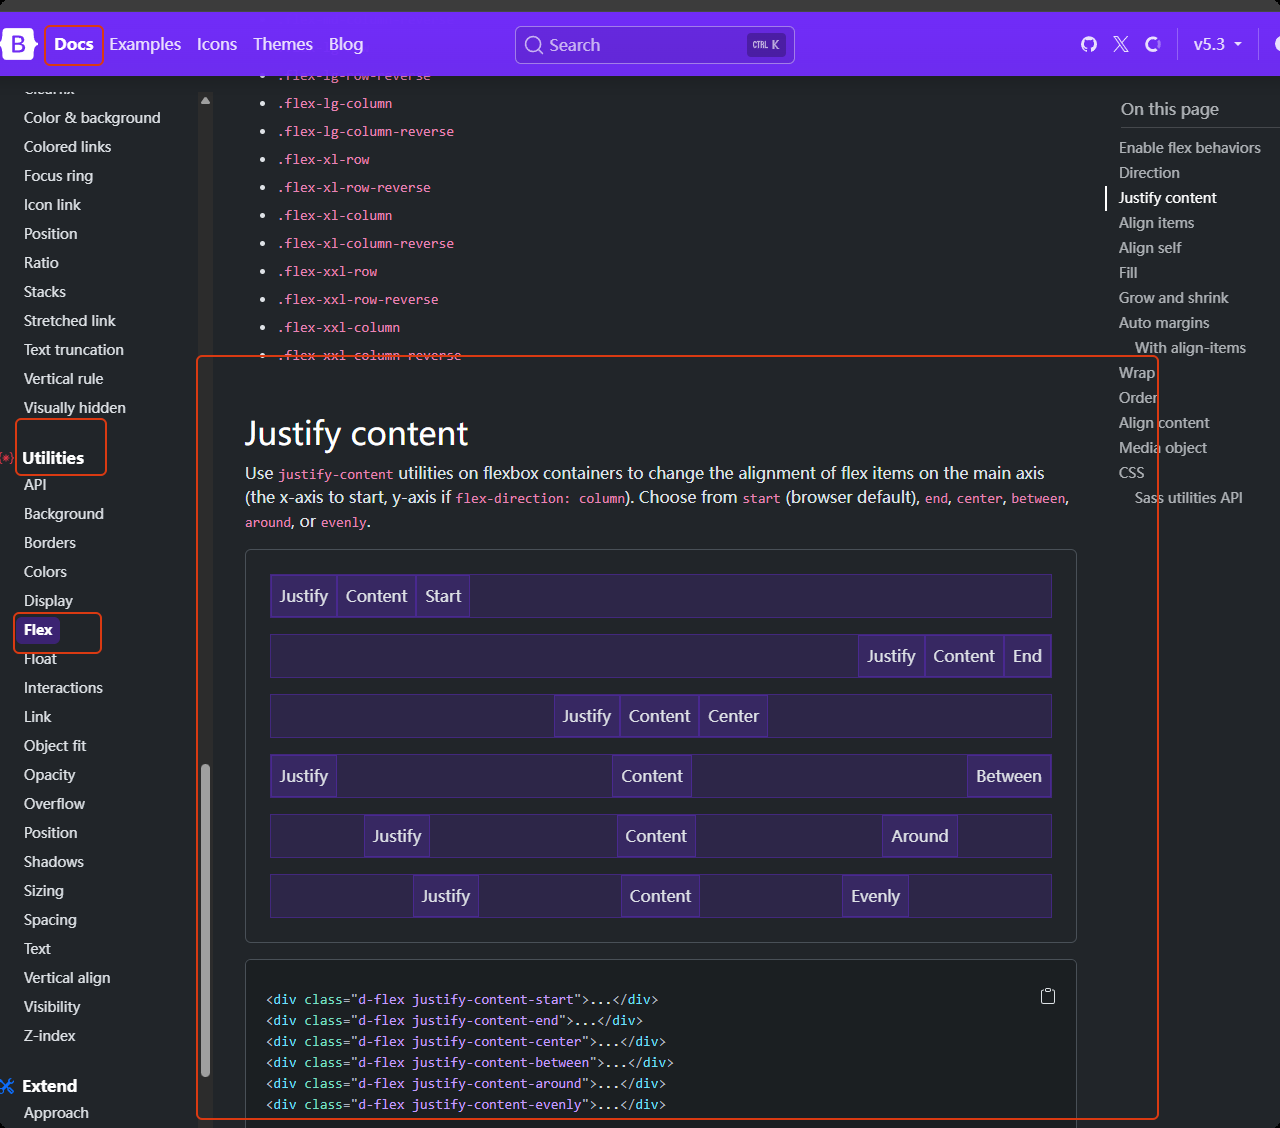
Task: Open the Icon link sidebar entry
Action: point(52,205)
